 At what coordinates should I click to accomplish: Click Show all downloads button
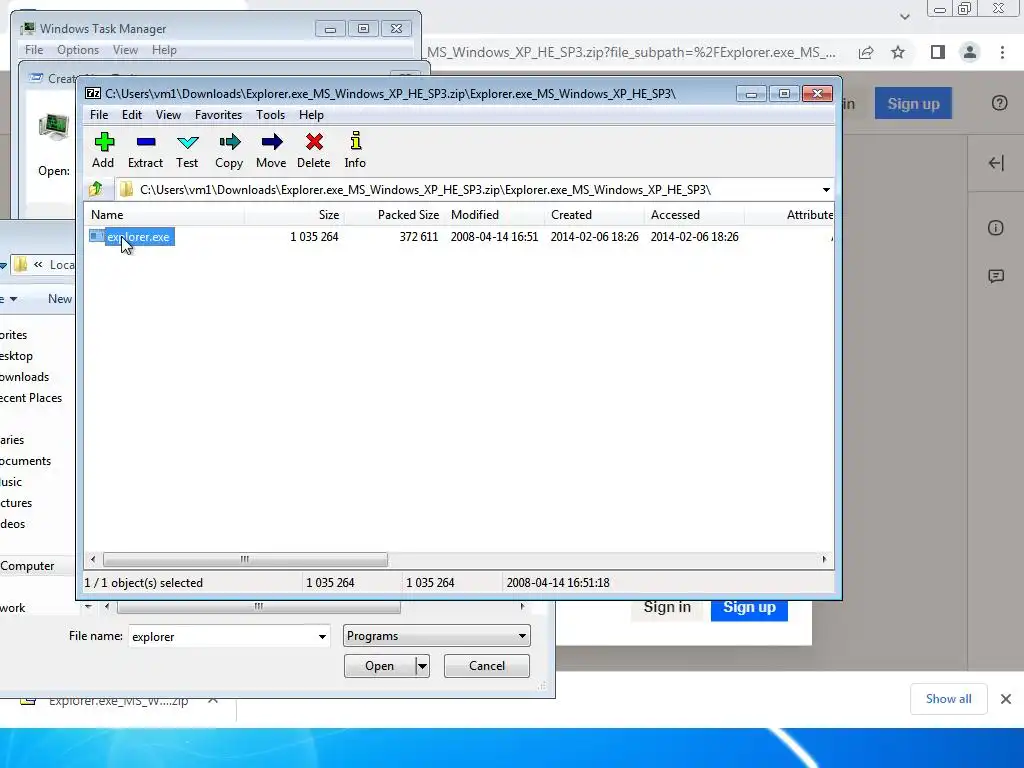(x=948, y=699)
